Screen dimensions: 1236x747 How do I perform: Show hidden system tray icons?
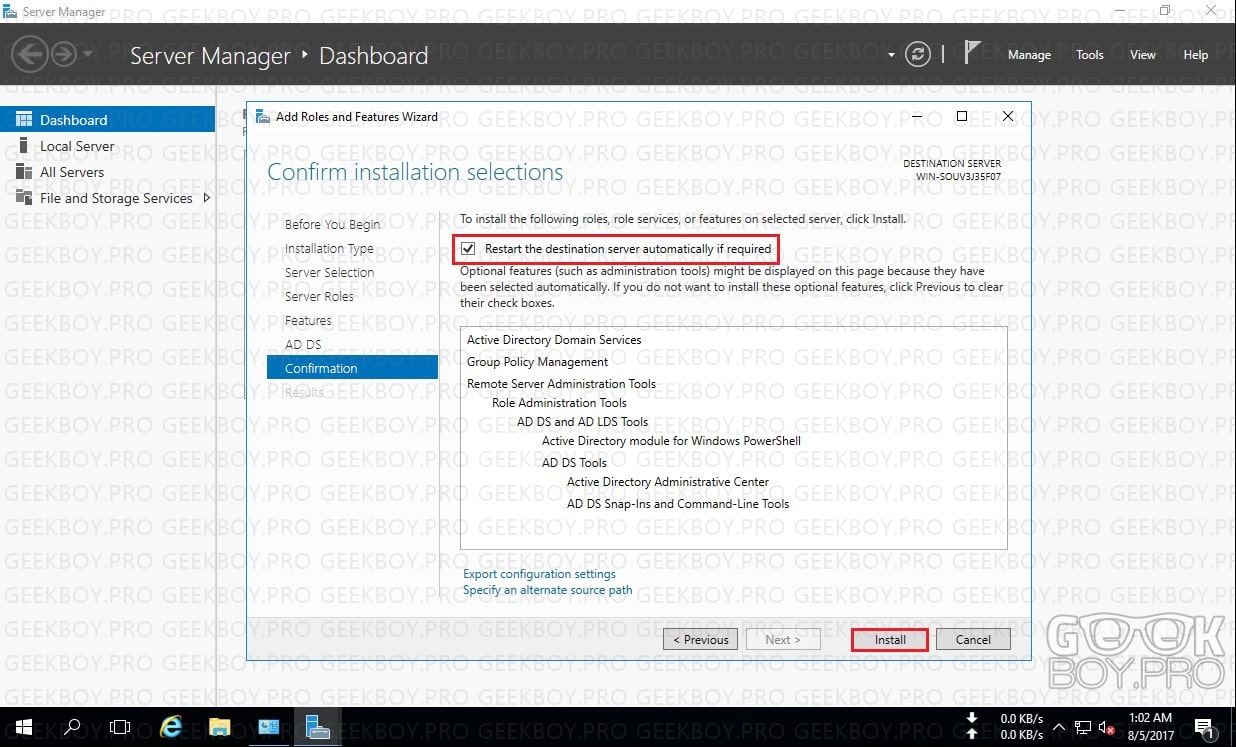[1059, 727]
